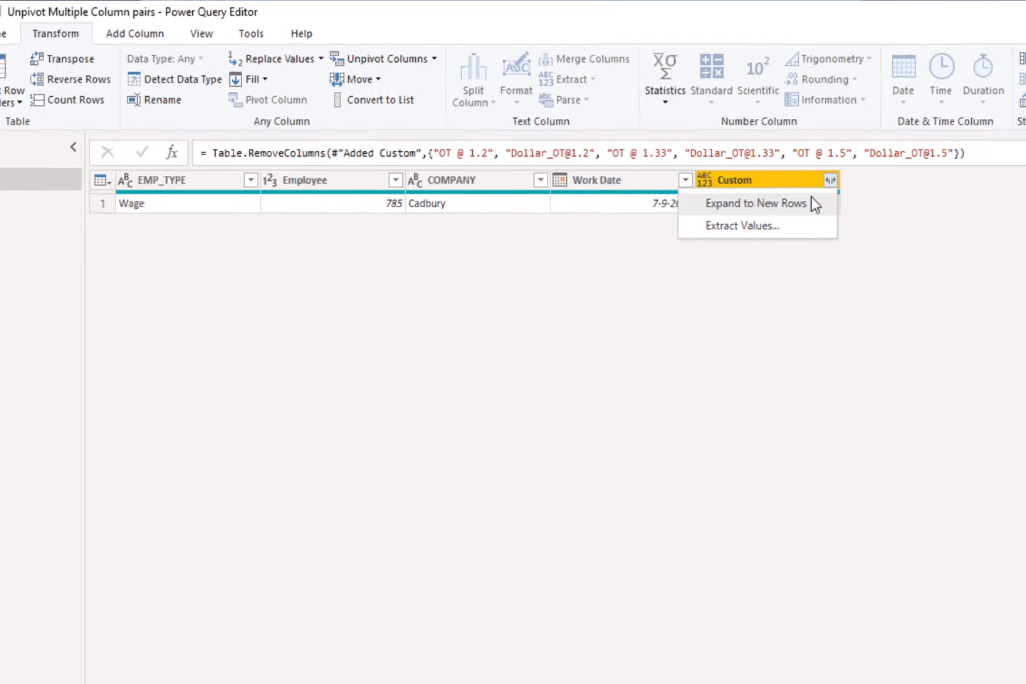
Task: Click Detect Data Type
Action: [x=174, y=79]
